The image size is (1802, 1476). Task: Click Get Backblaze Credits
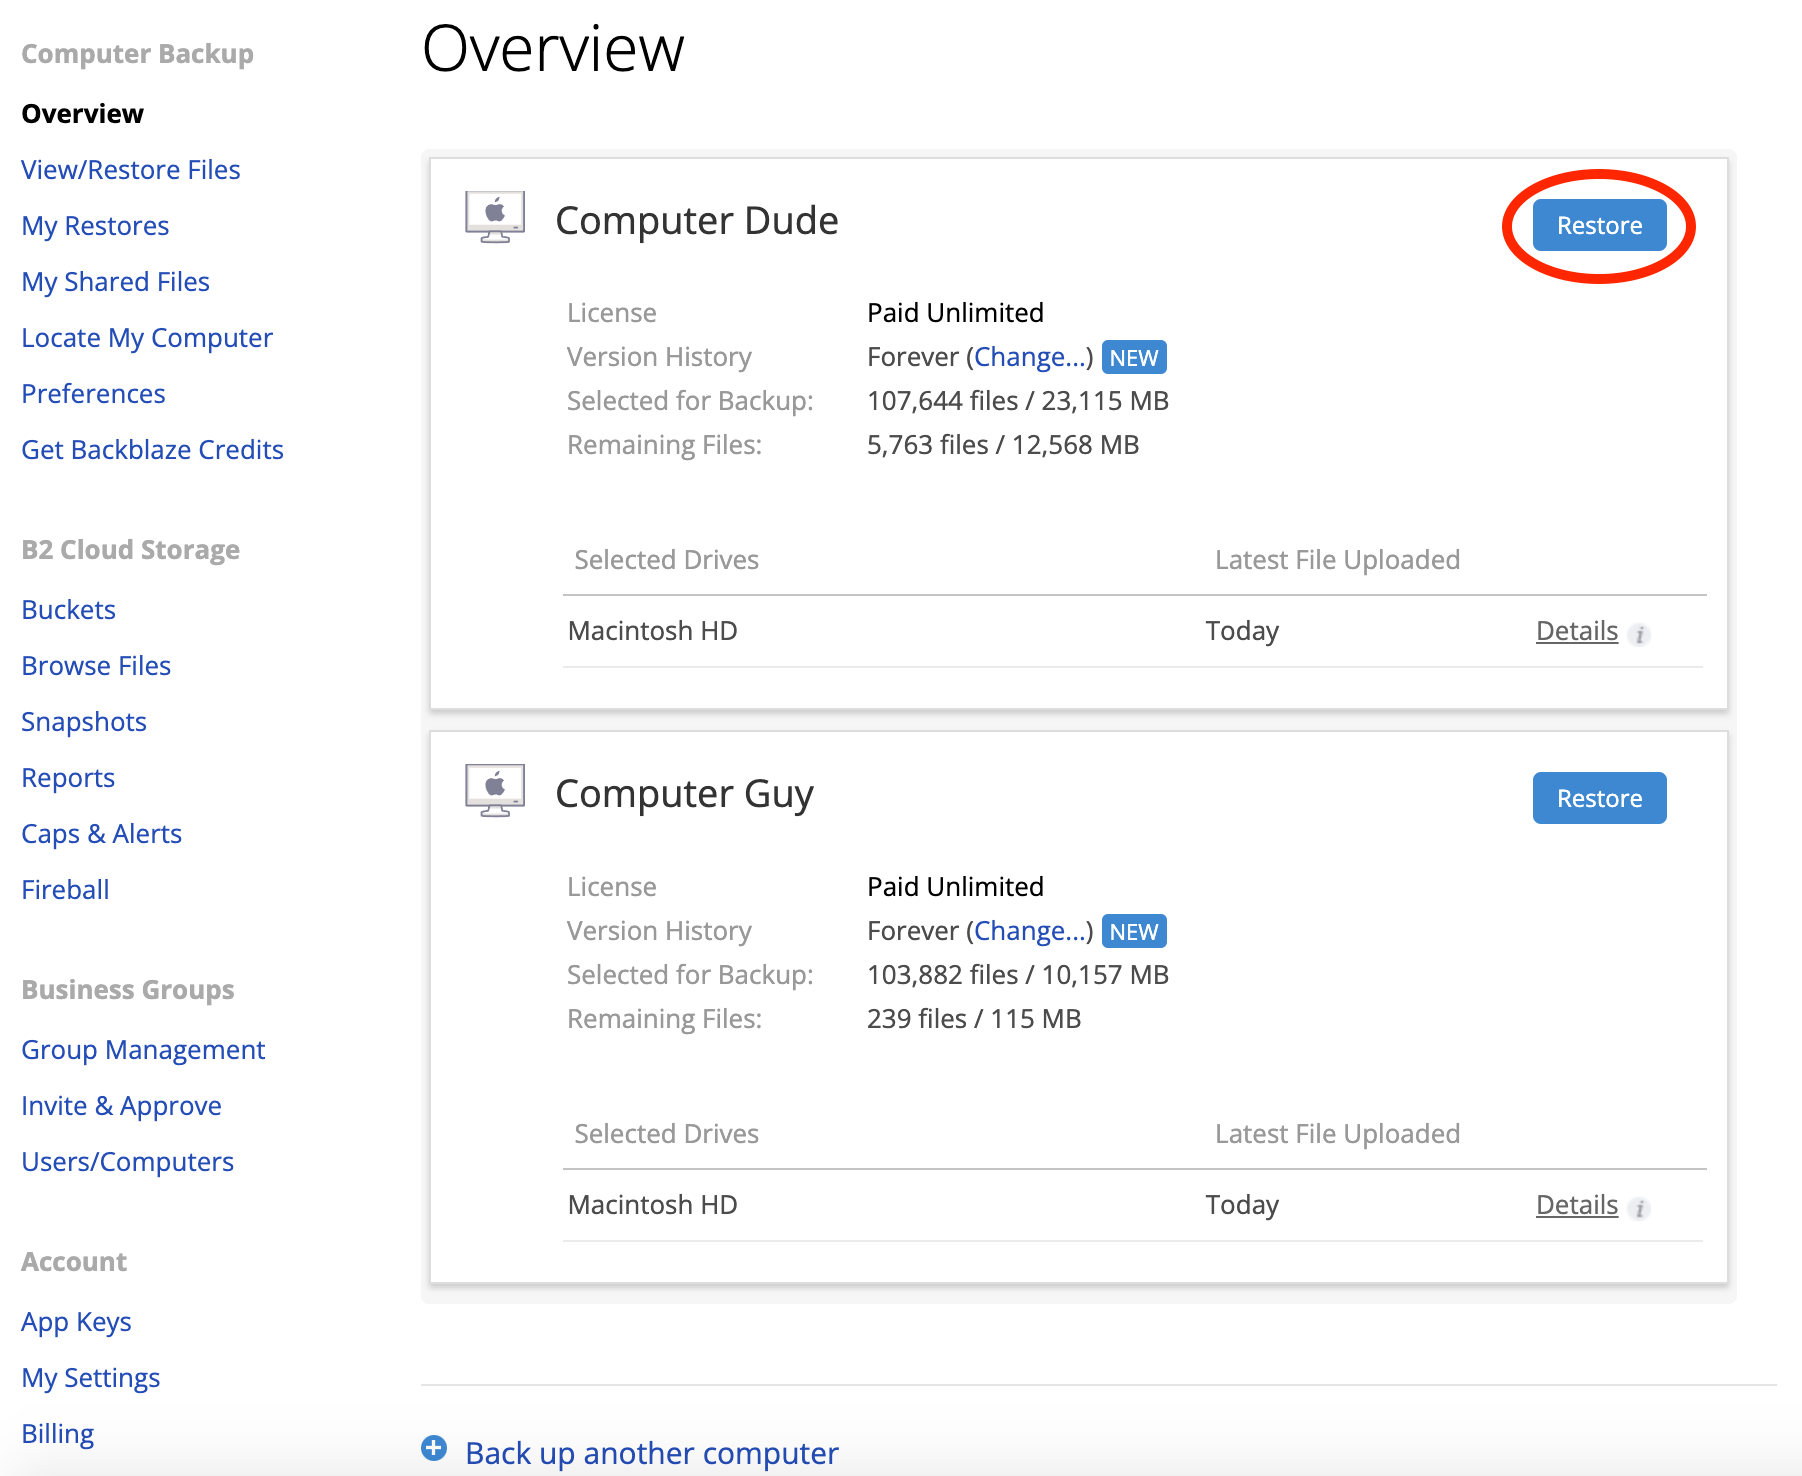pos(153,450)
